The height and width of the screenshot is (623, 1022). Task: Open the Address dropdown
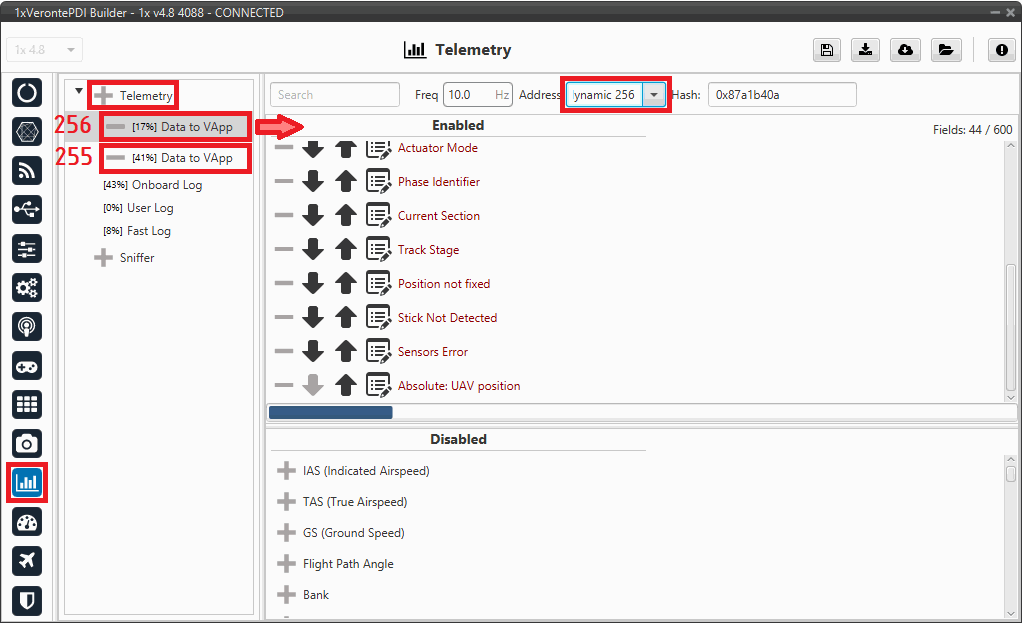(654, 94)
